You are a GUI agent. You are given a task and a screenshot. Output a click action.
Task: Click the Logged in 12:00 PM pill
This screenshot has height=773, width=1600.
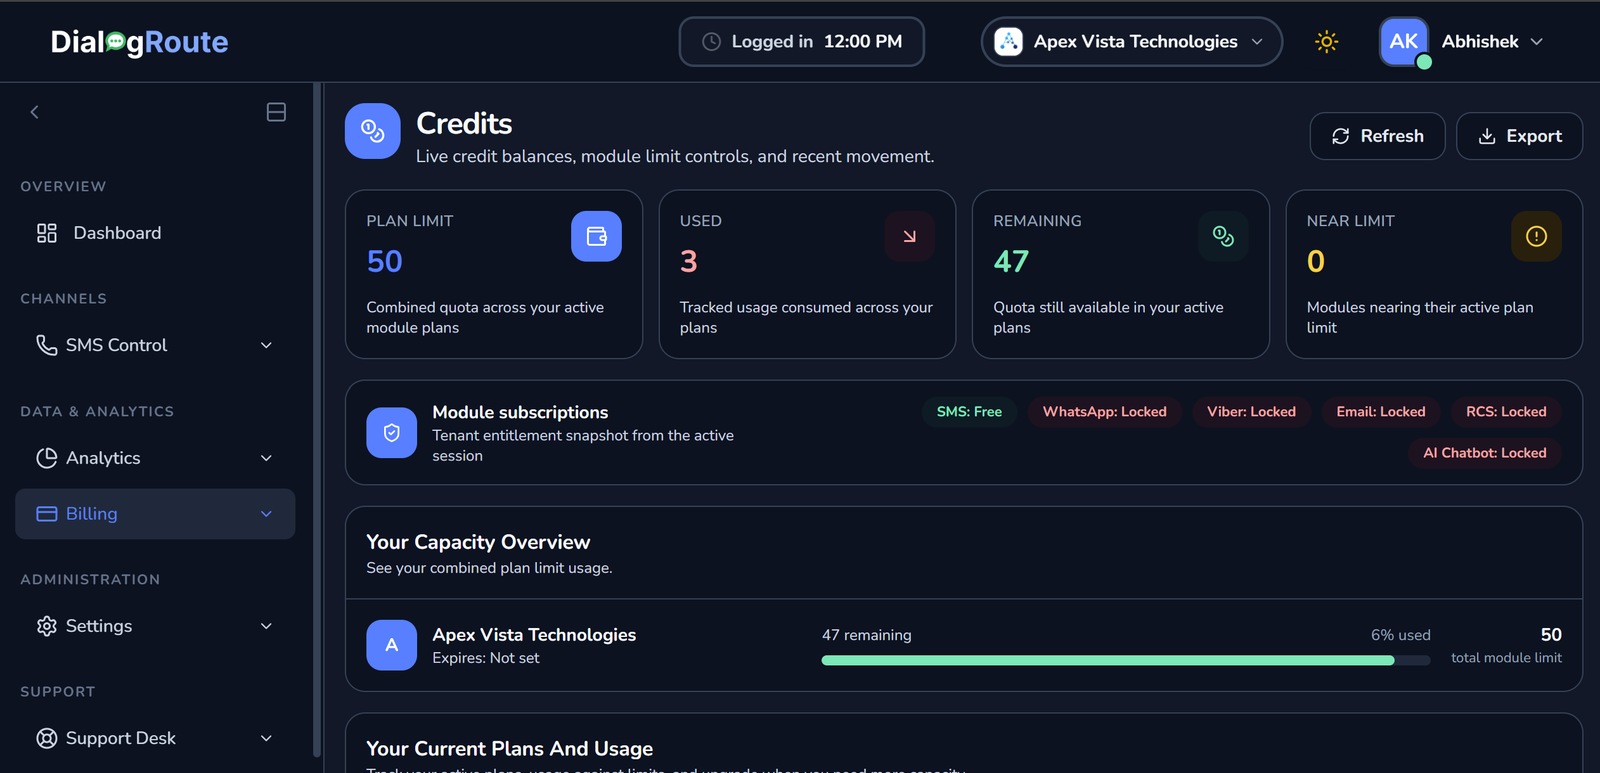point(802,42)
